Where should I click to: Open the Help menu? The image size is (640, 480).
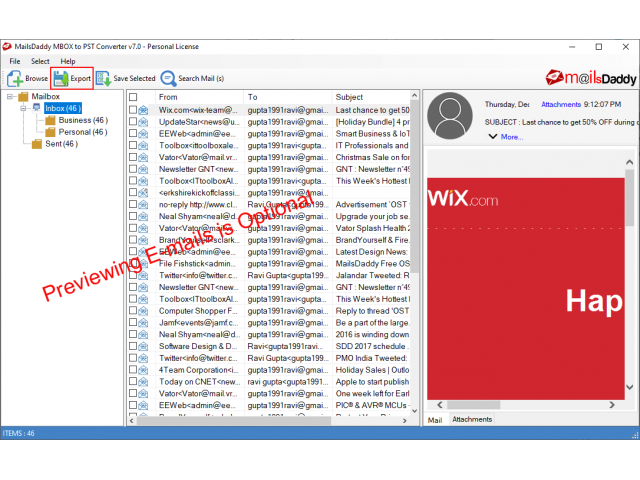click(x=68, y=61)
